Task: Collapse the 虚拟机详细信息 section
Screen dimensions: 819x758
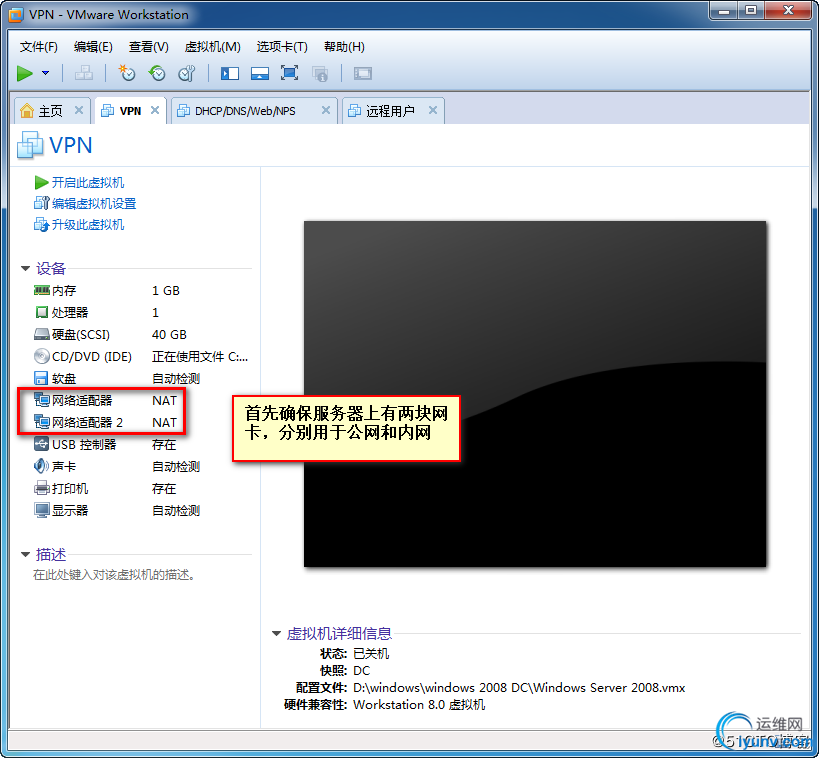Action: pos(276,634)
